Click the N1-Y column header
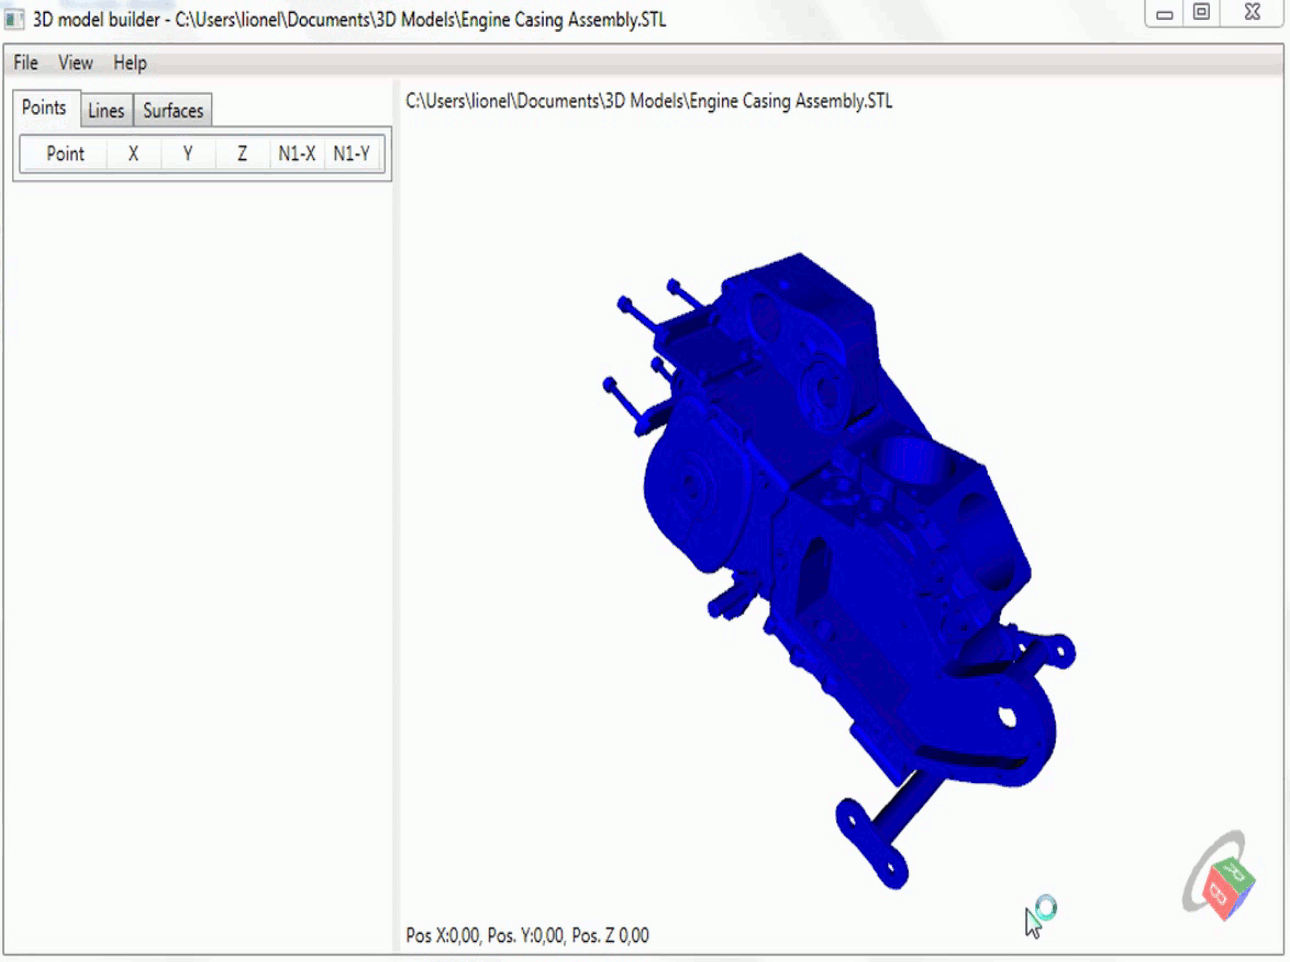 pos(352,154)
